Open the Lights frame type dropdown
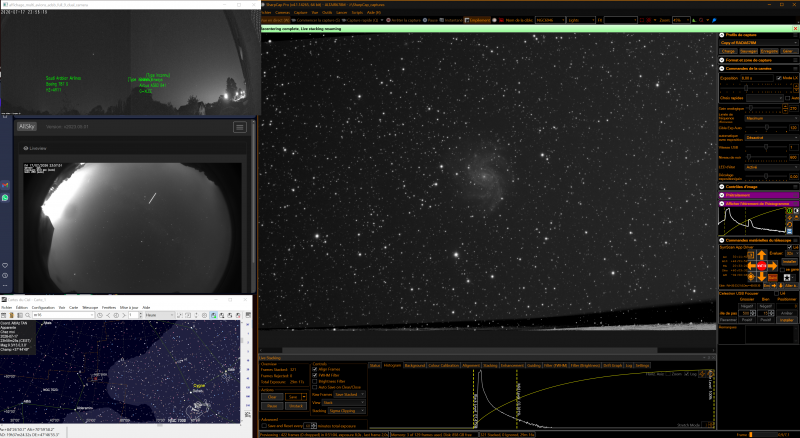This screenshot has height=438, width=800. click(x=581, y=20)
